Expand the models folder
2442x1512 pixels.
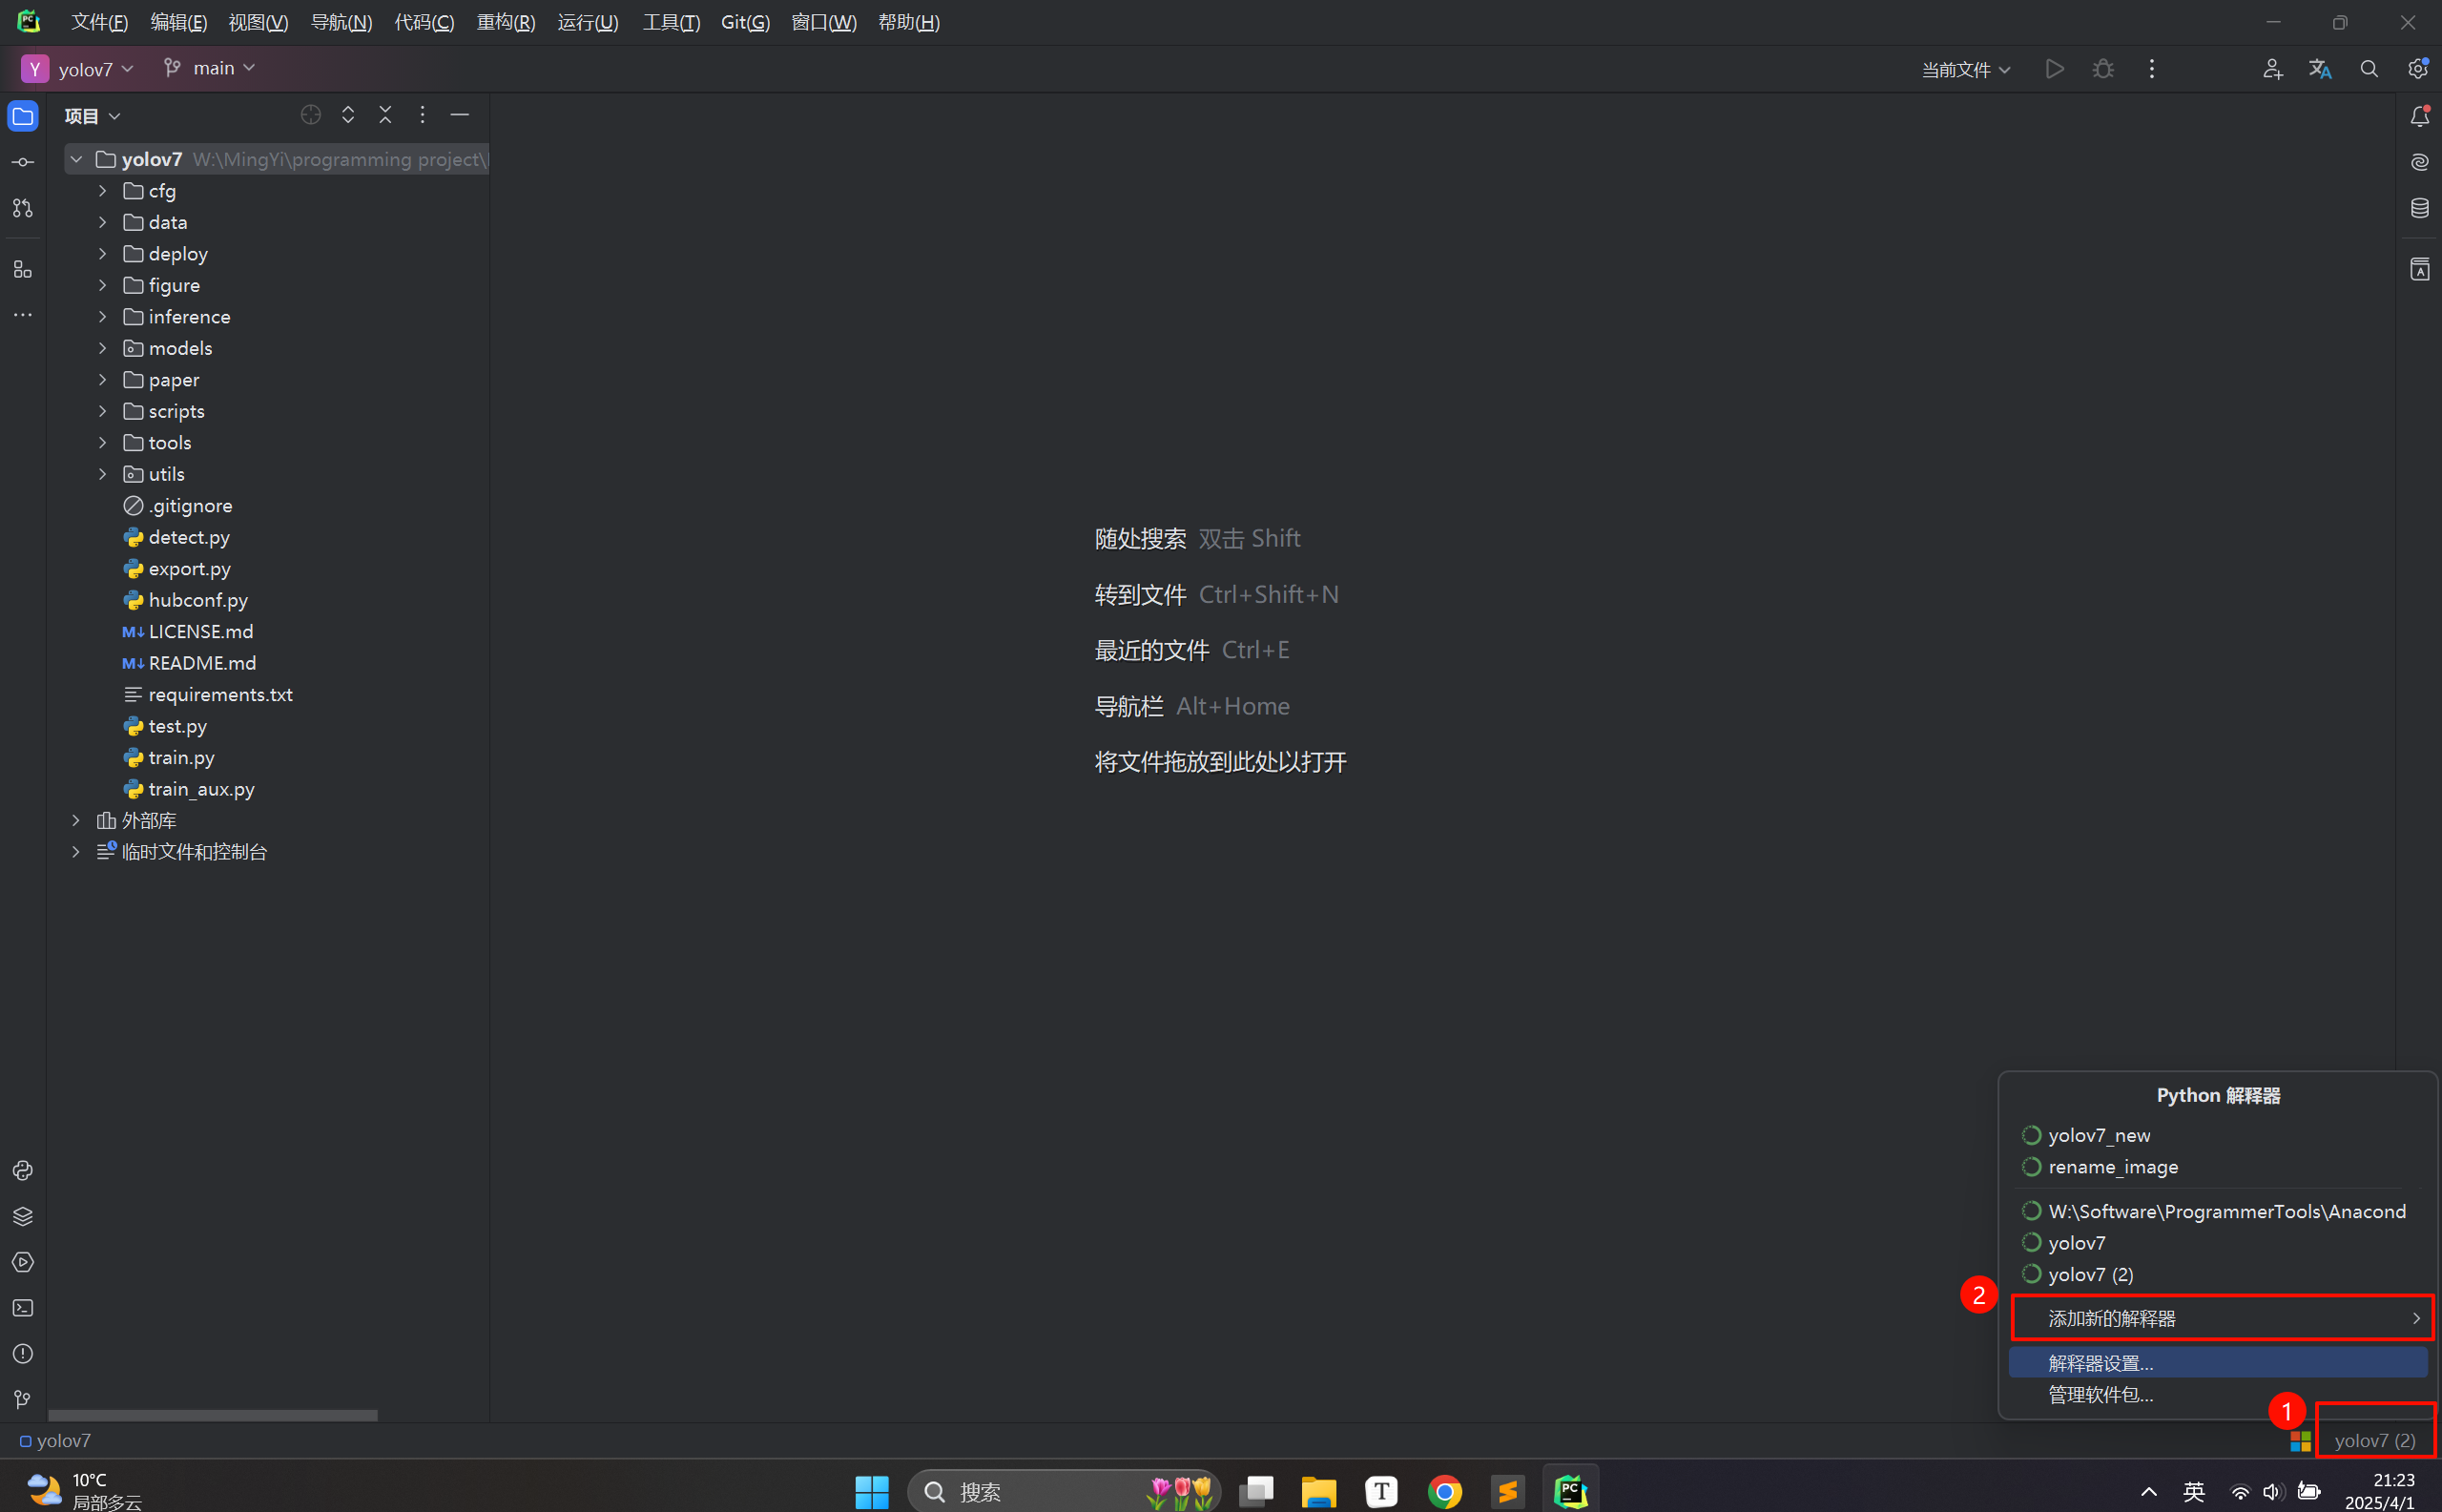click(x=102, y=348)
